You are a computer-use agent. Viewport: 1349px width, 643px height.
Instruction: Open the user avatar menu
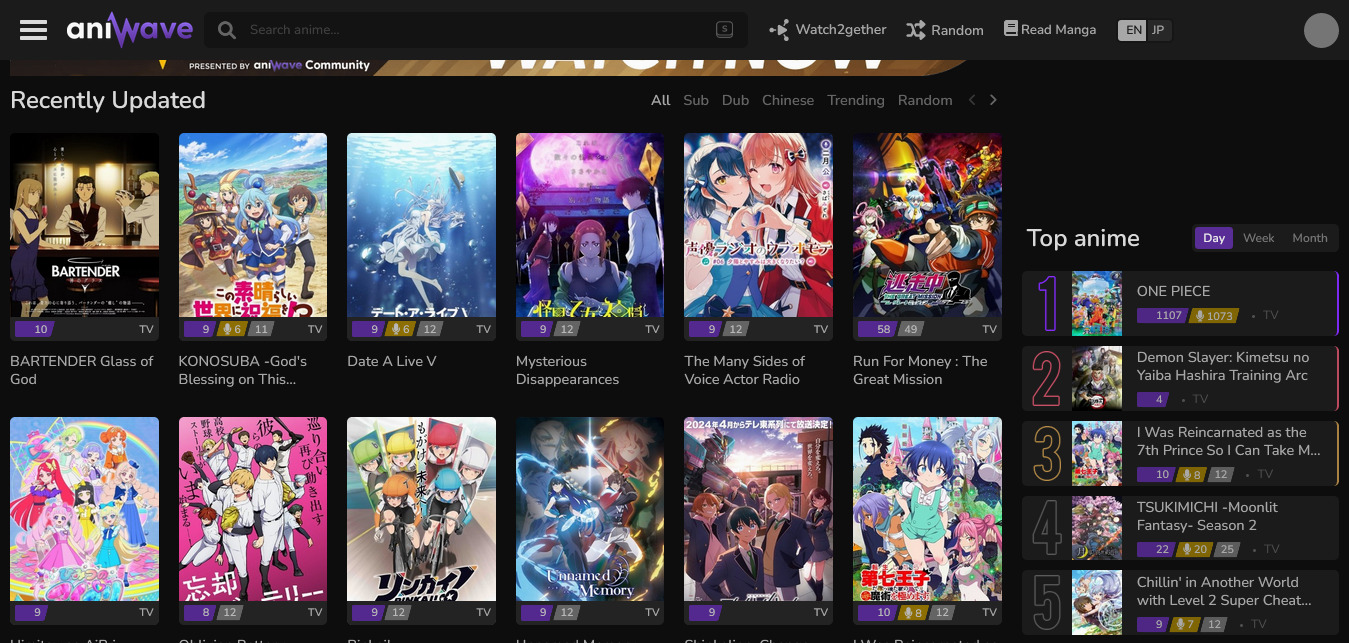(x=1321, y=30)
